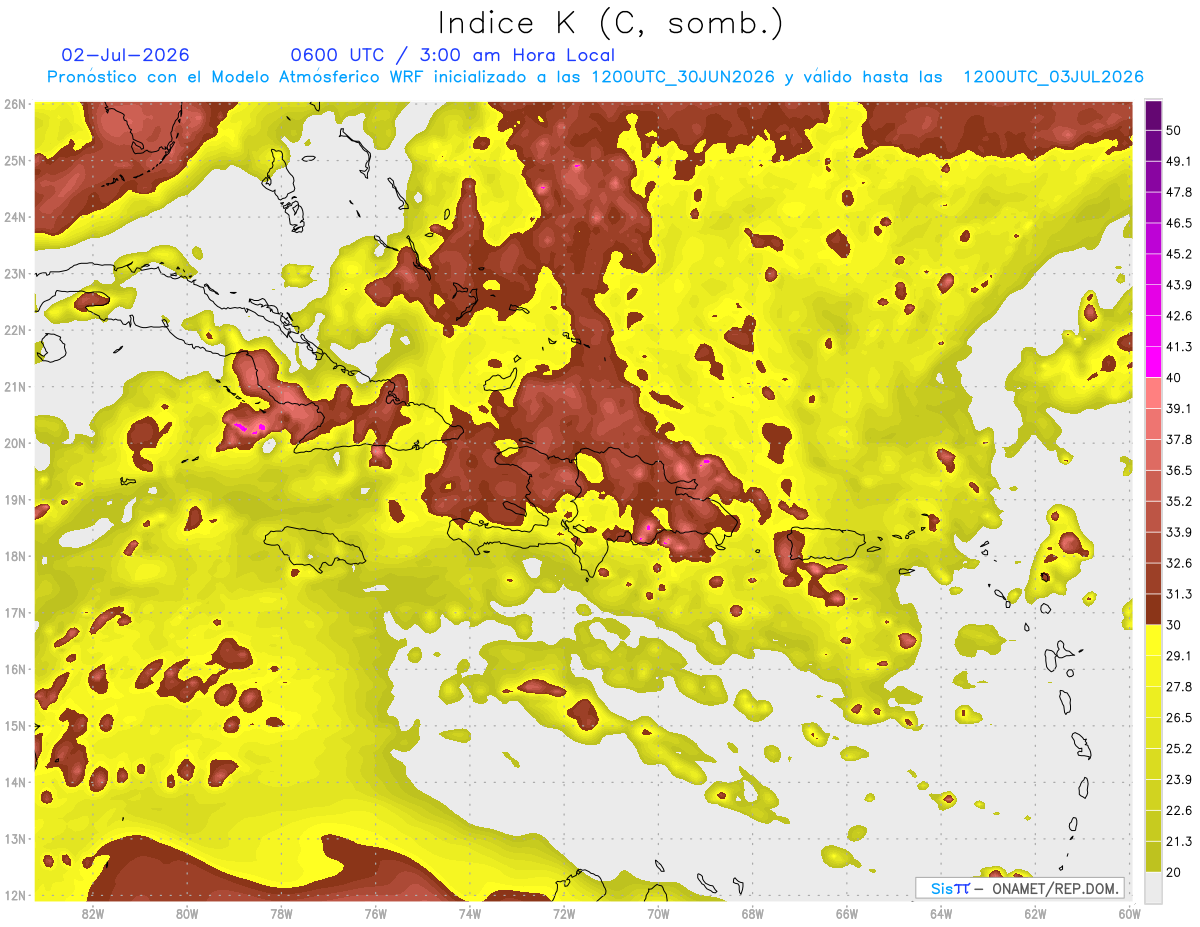Click the "16N" latitude label
Viewport: 1200px width, 927px height.
(x=15, y=669)
